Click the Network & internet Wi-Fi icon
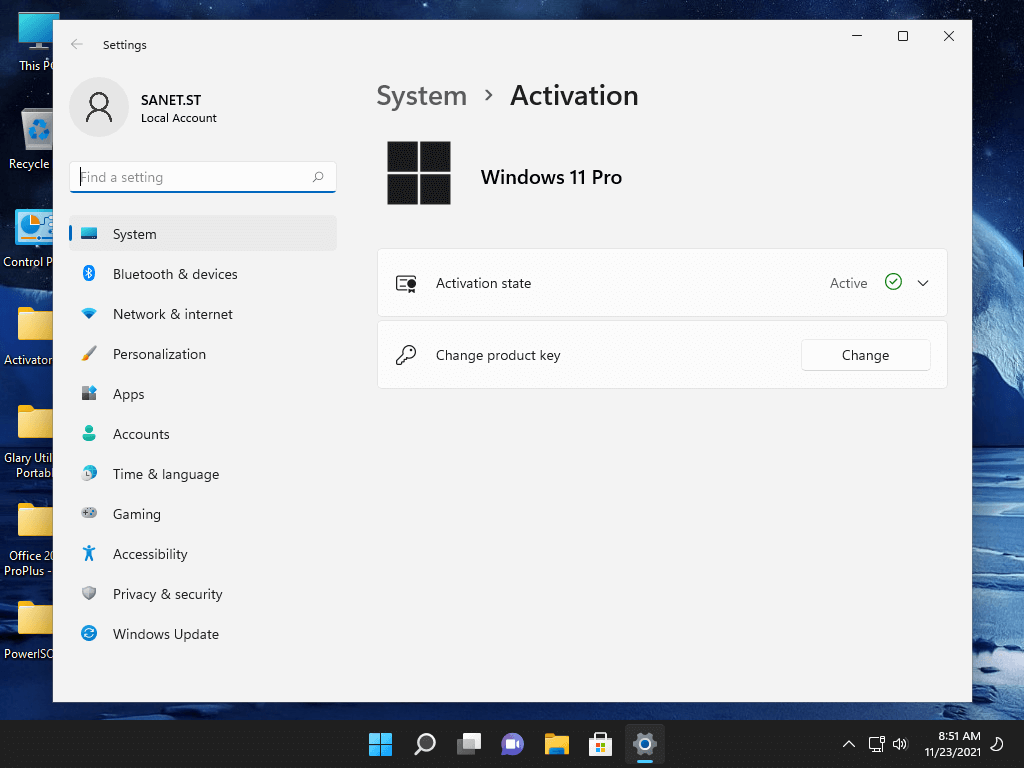1024x768 pixels. click(x=89, y=314)
